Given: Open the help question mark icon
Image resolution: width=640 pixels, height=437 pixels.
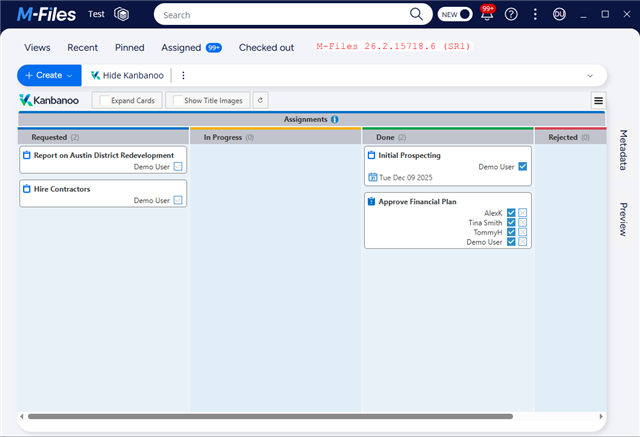Looking at the screenshot, I should coord(512,15).
